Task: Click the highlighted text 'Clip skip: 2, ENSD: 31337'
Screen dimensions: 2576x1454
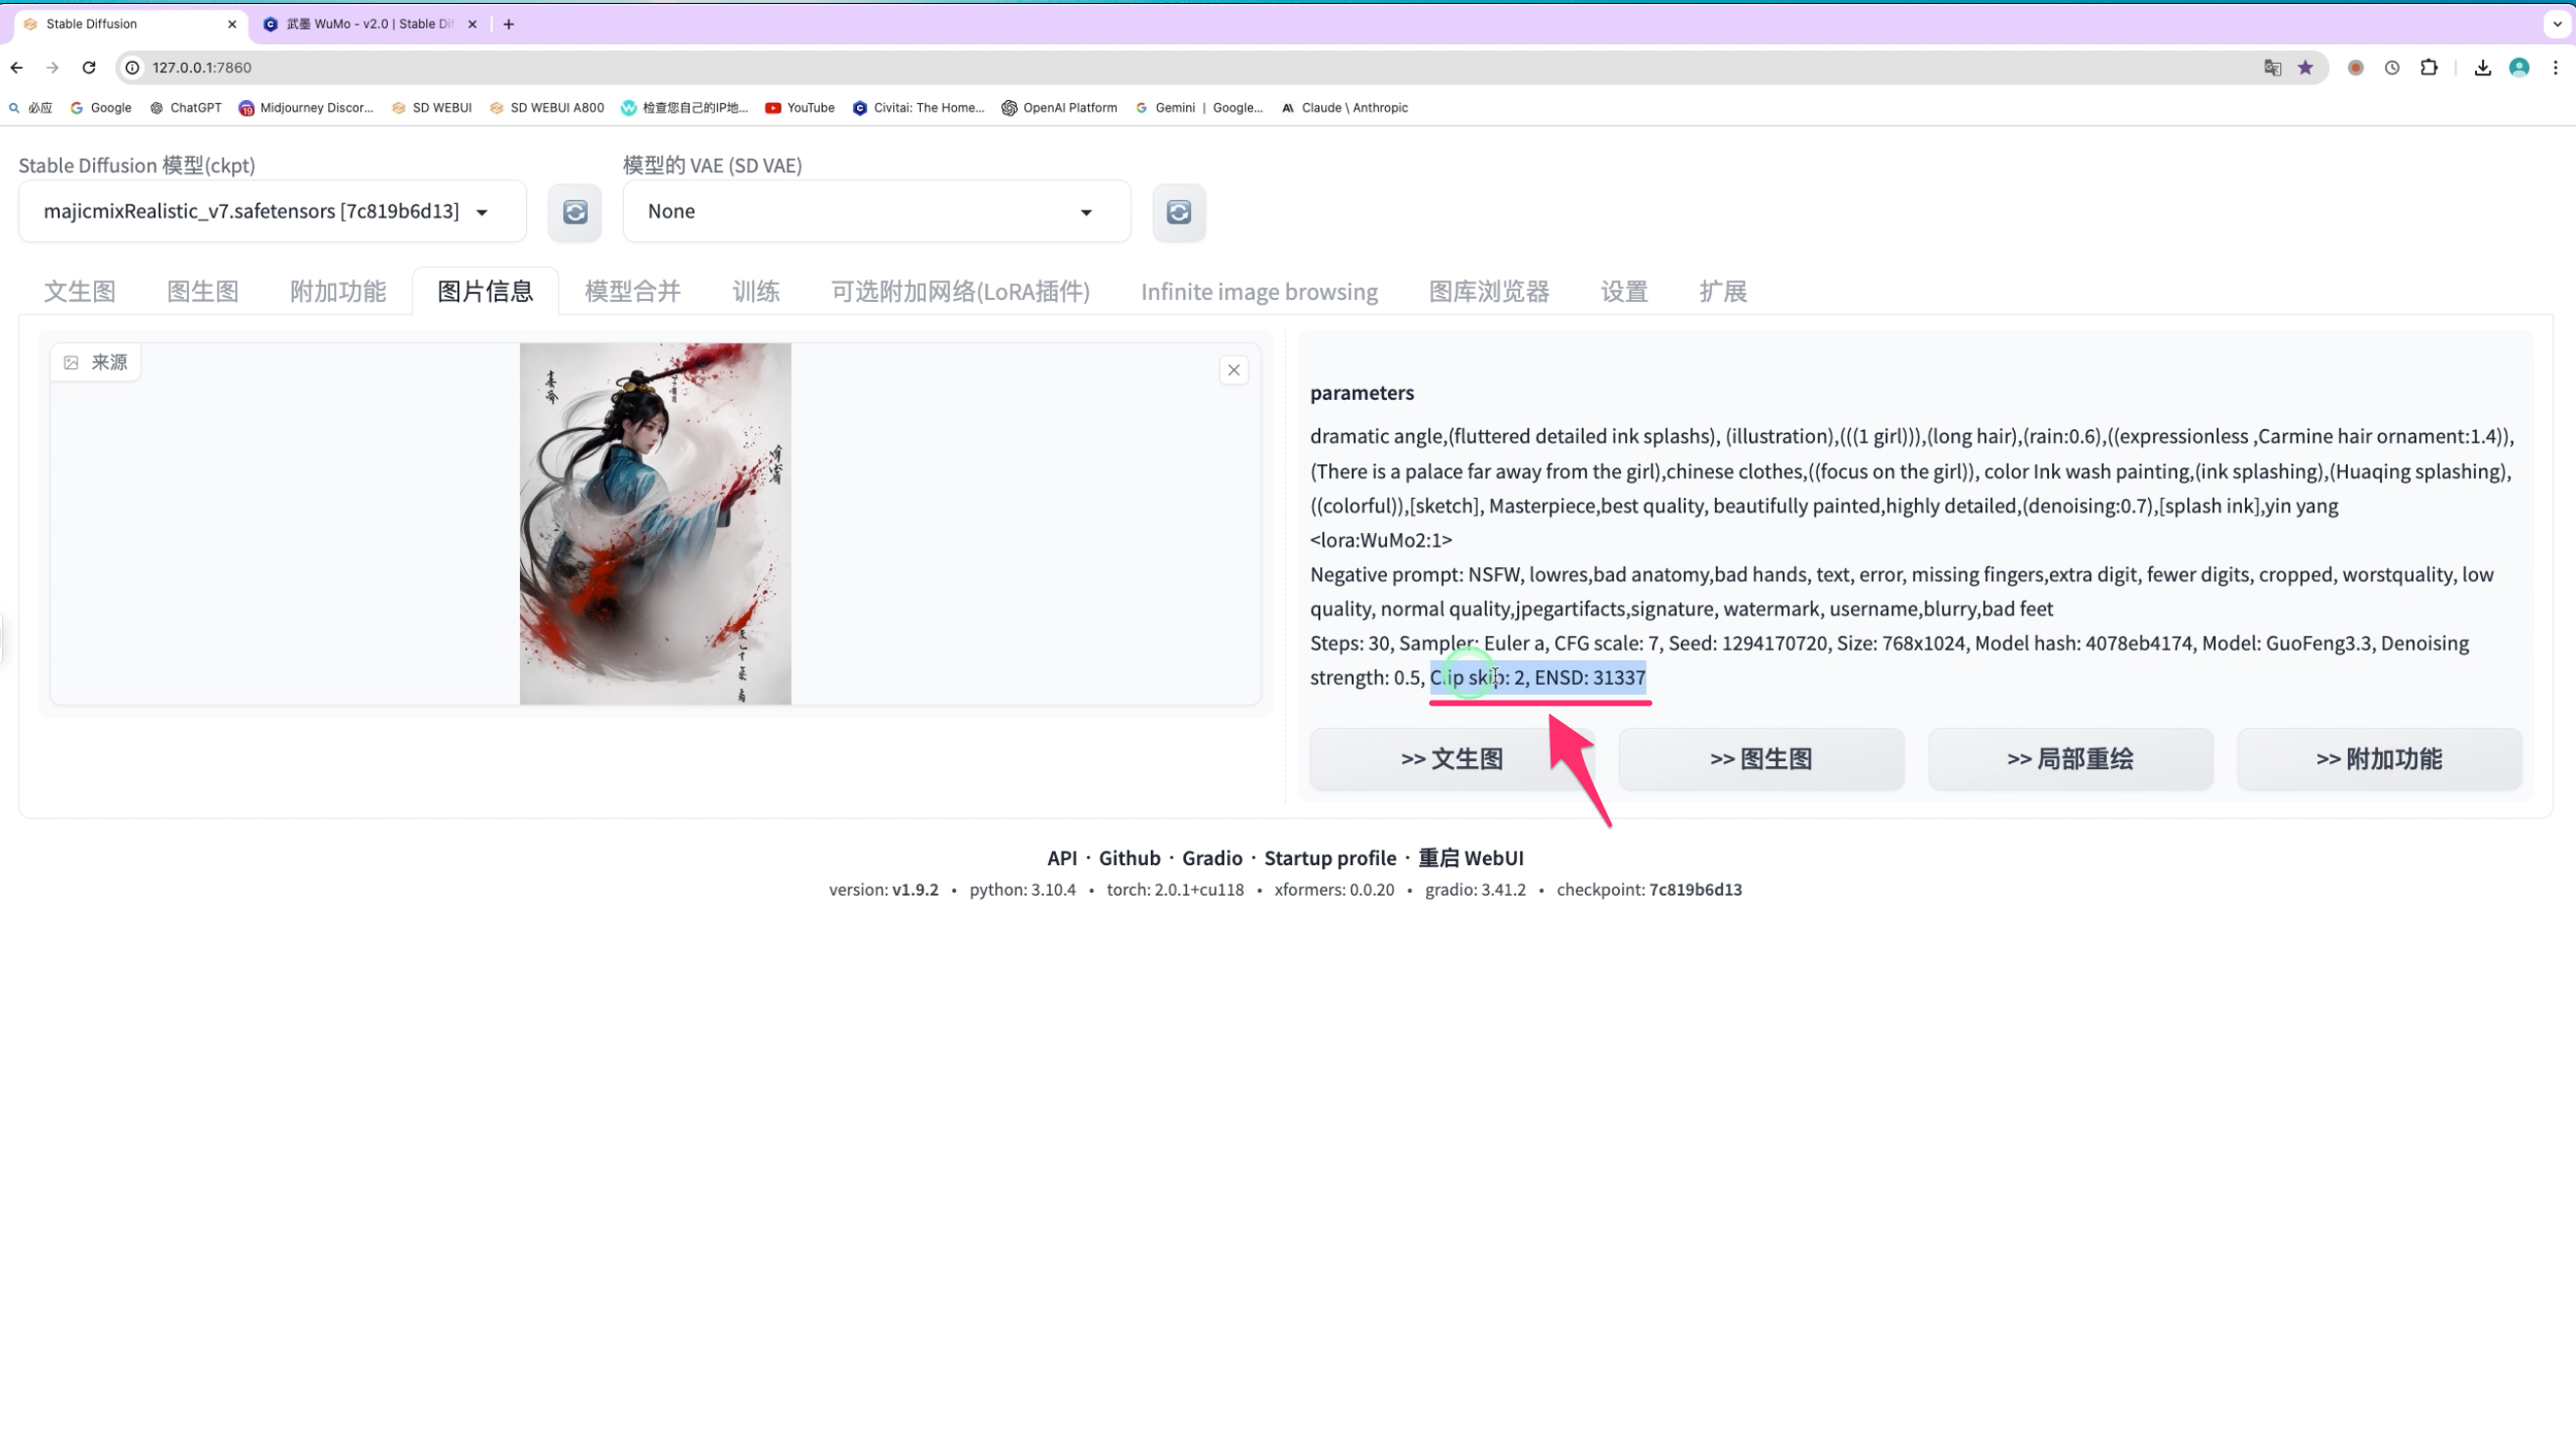Action: pyautogui.click(x=1538, y=678)
